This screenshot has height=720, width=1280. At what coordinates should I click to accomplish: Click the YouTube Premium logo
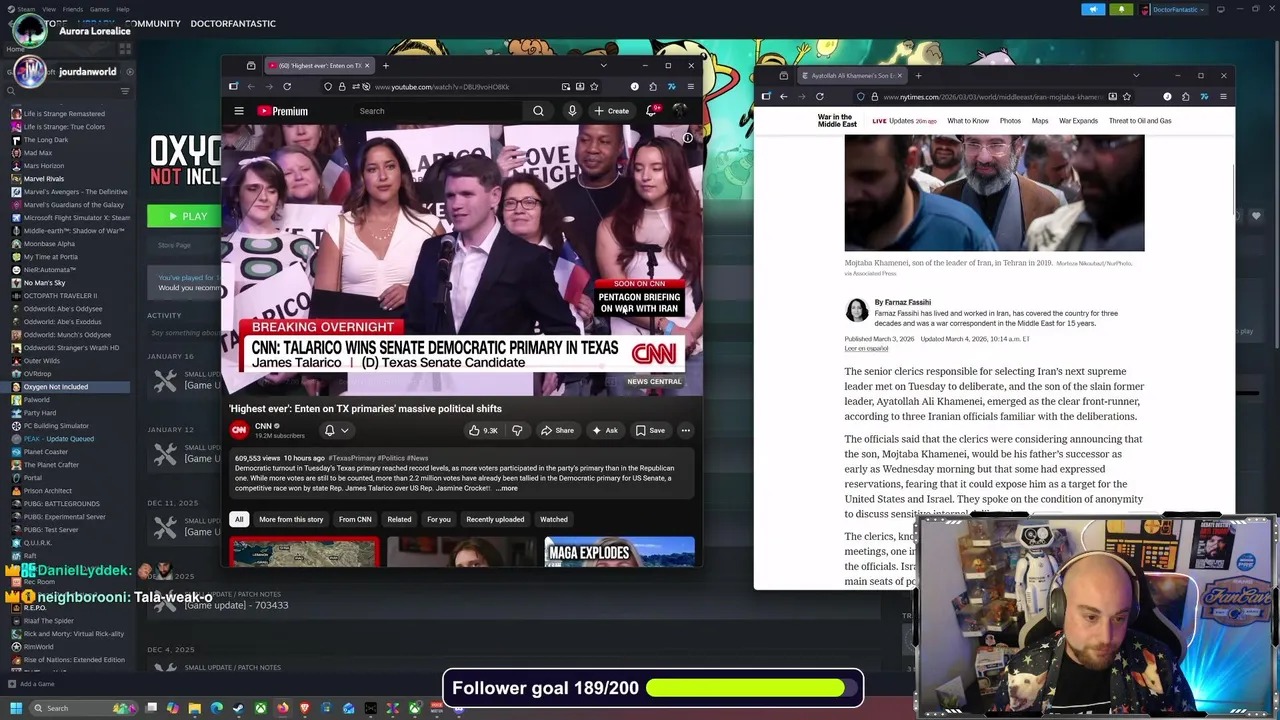click(x=283, y=111)
